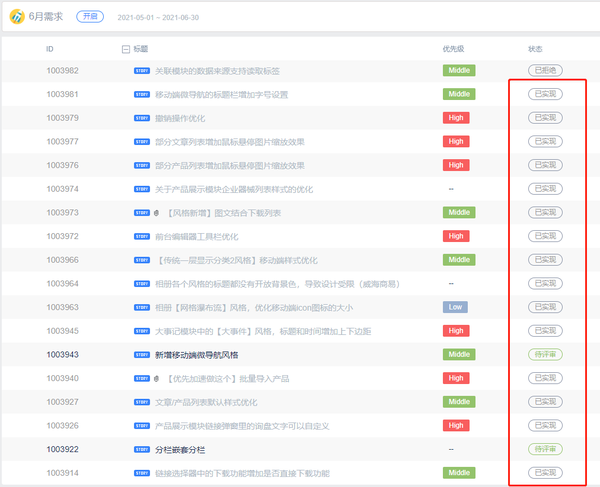Click the 状态 column header

click(x=535, y=48)
